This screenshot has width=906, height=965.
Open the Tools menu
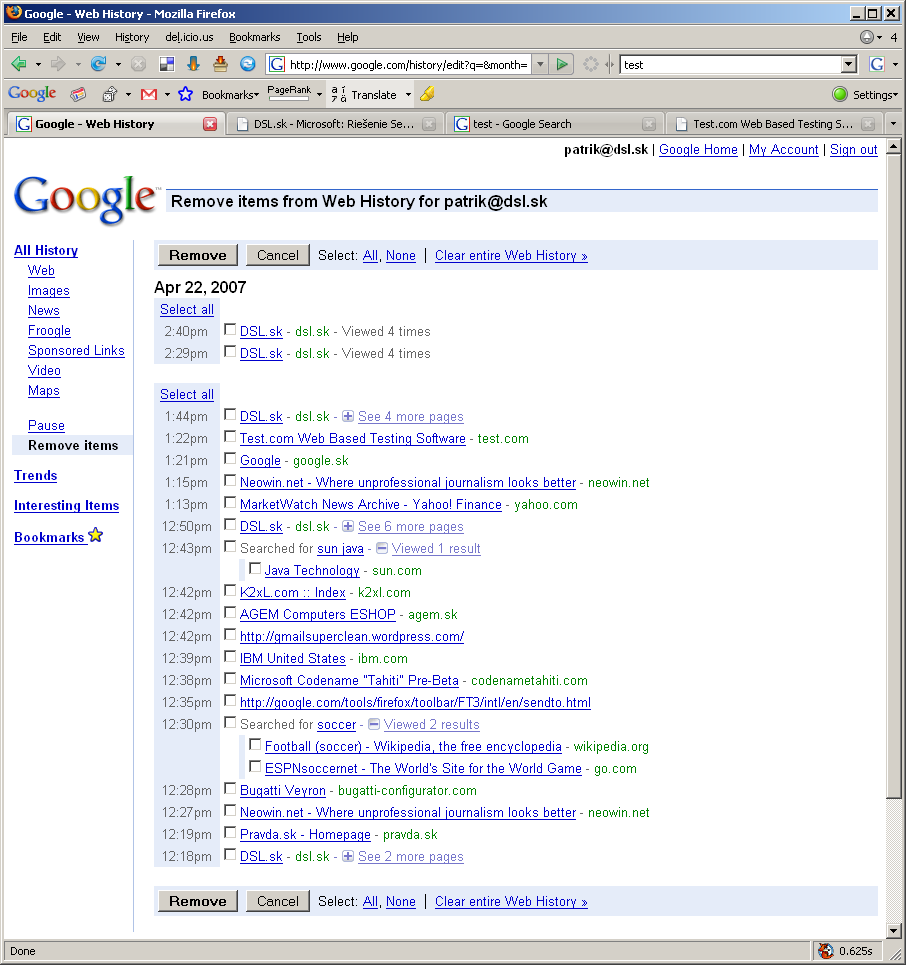coord(308,37)
